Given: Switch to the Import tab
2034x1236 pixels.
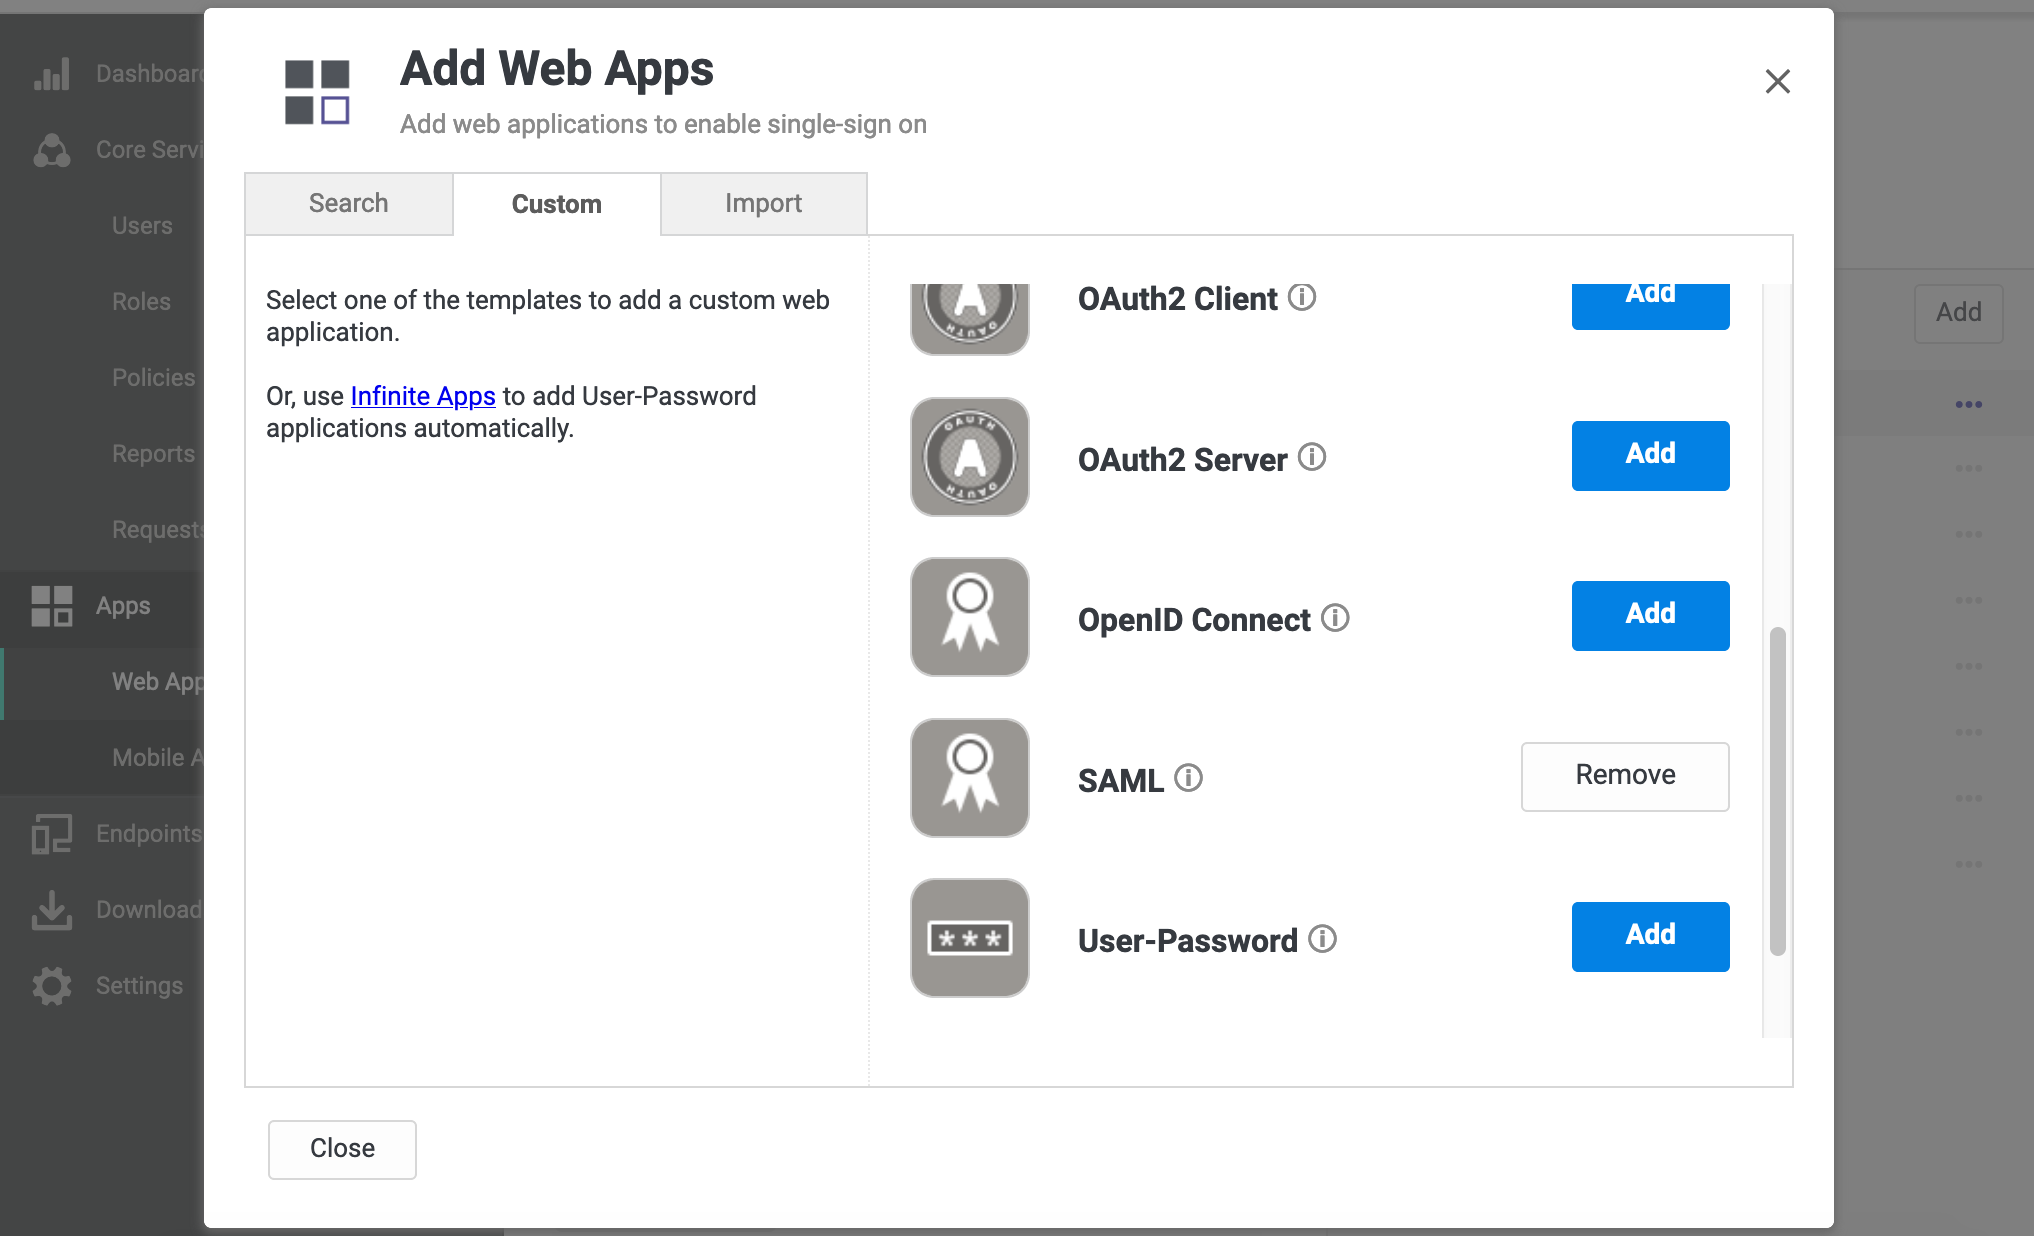Looking at the screenshot, I should tap(763, 203).
